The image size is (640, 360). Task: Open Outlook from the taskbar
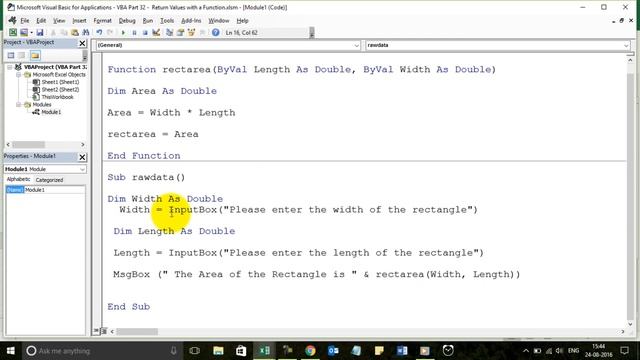[x=333, y=351]
